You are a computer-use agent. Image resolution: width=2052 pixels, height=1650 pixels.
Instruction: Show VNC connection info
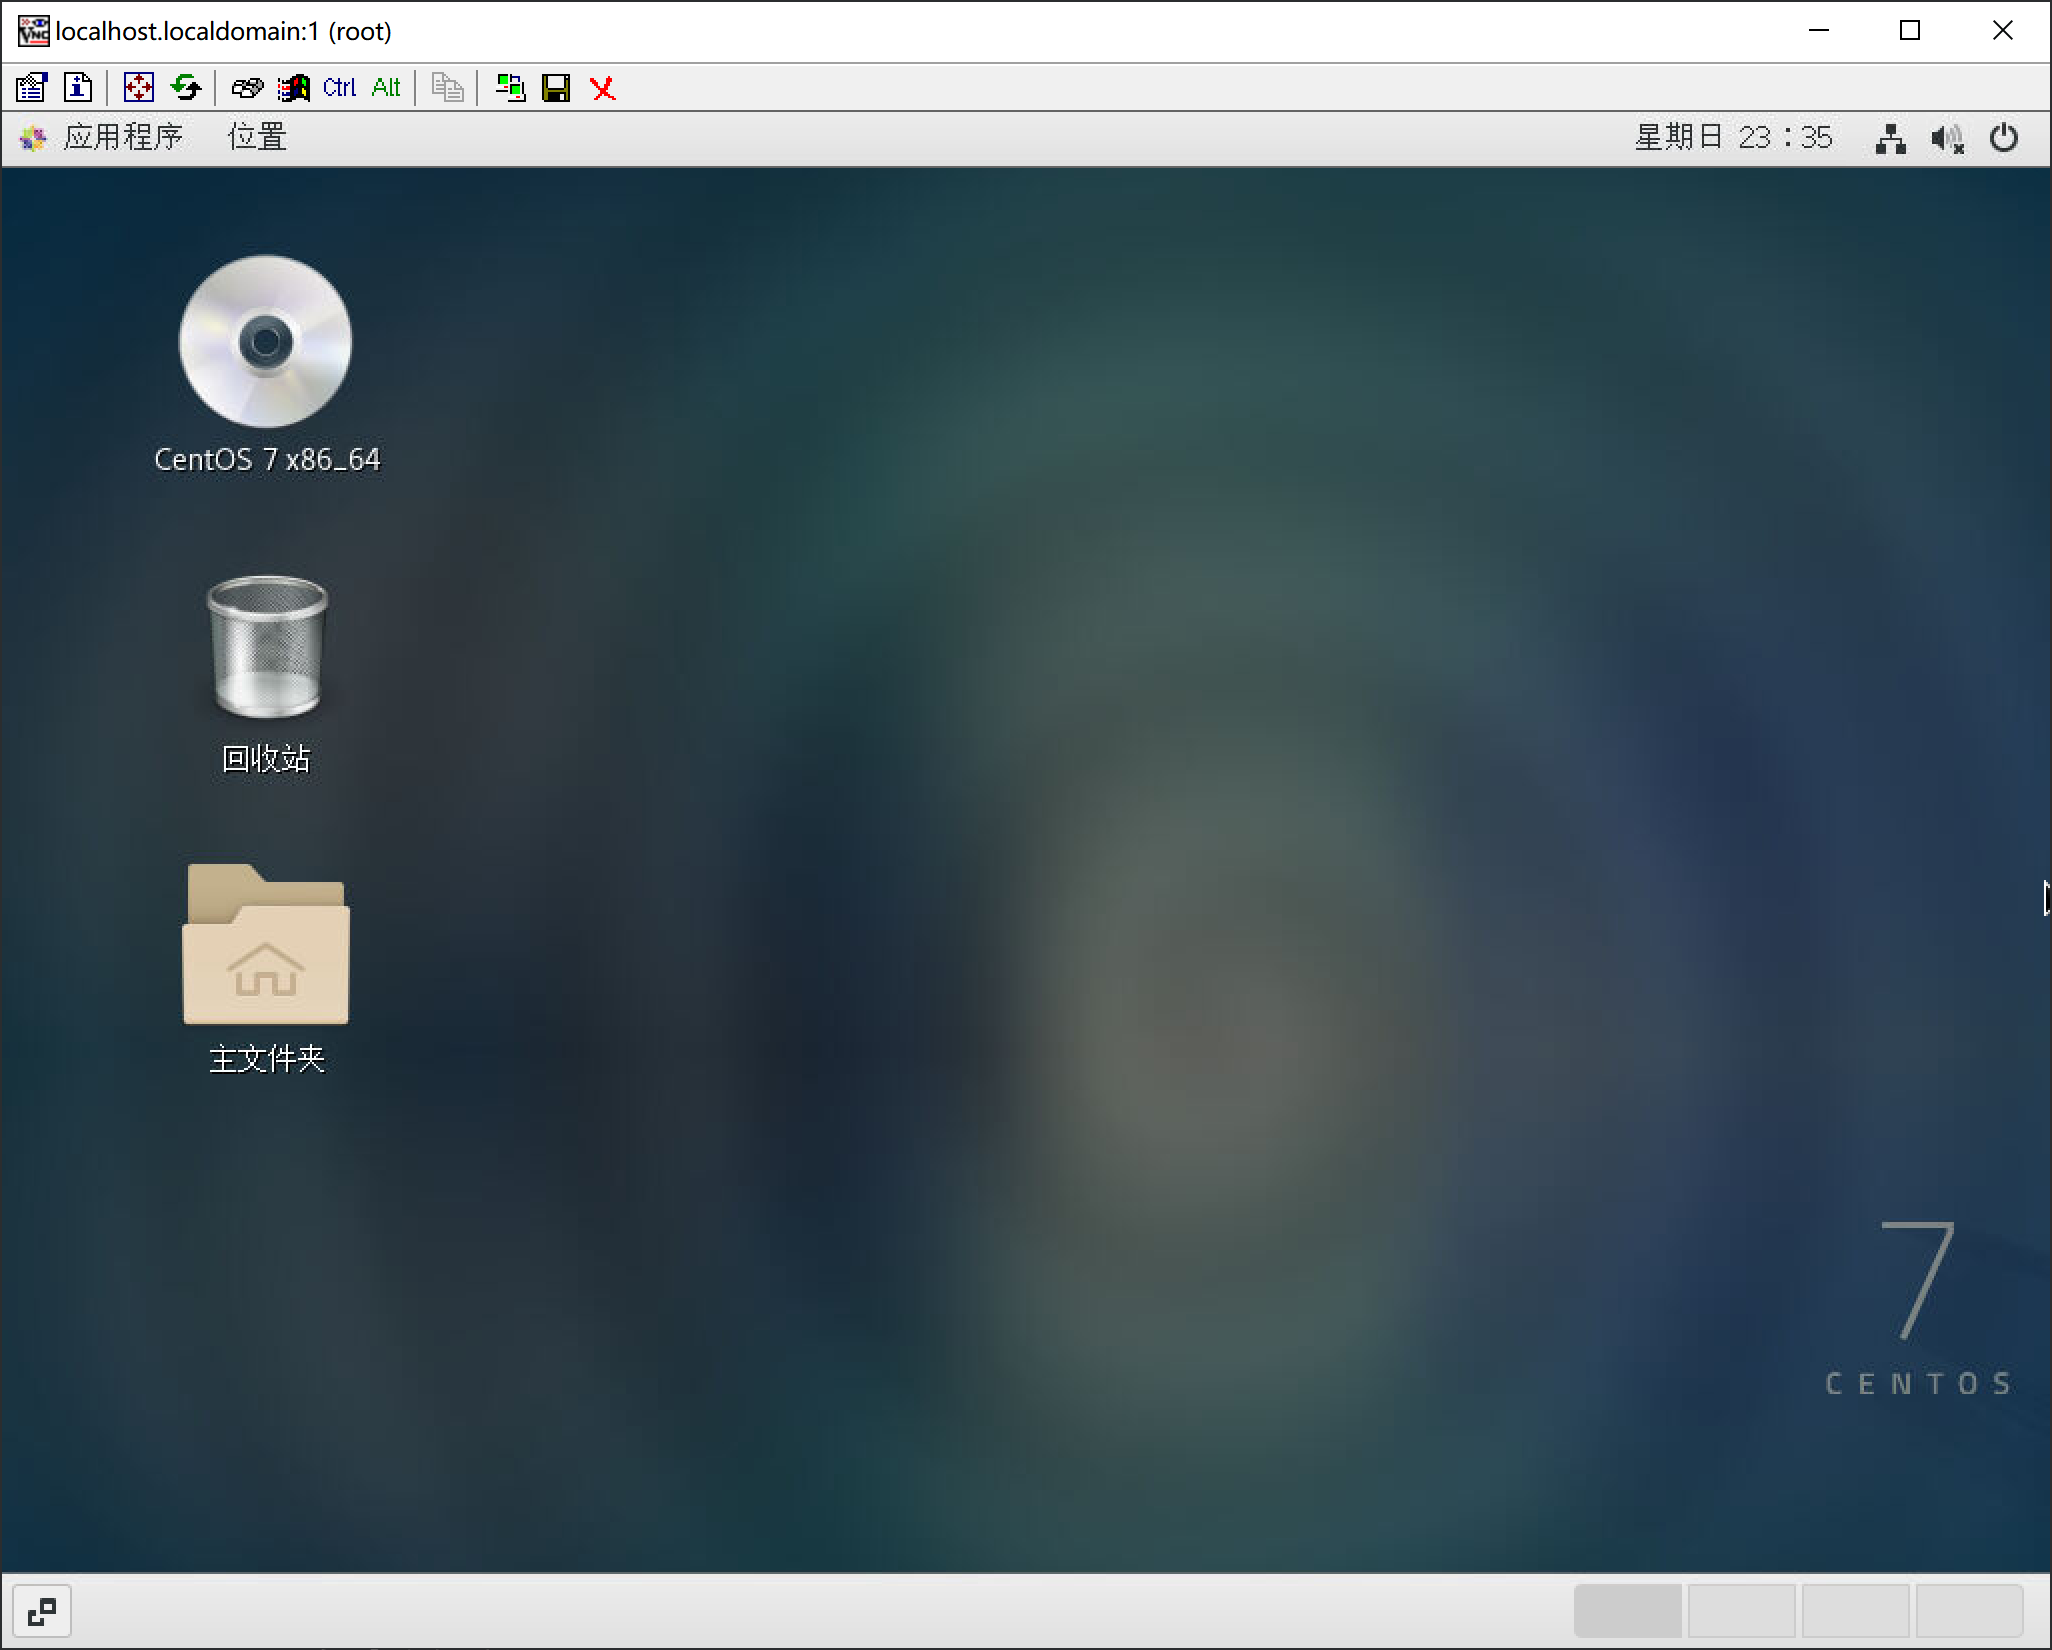point(78,88)
